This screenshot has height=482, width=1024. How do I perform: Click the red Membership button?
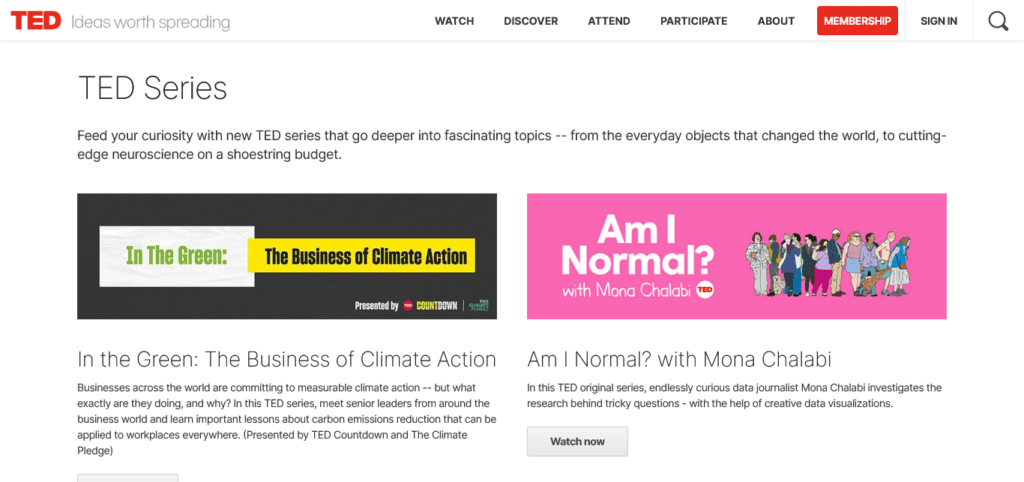pos(857,21)
